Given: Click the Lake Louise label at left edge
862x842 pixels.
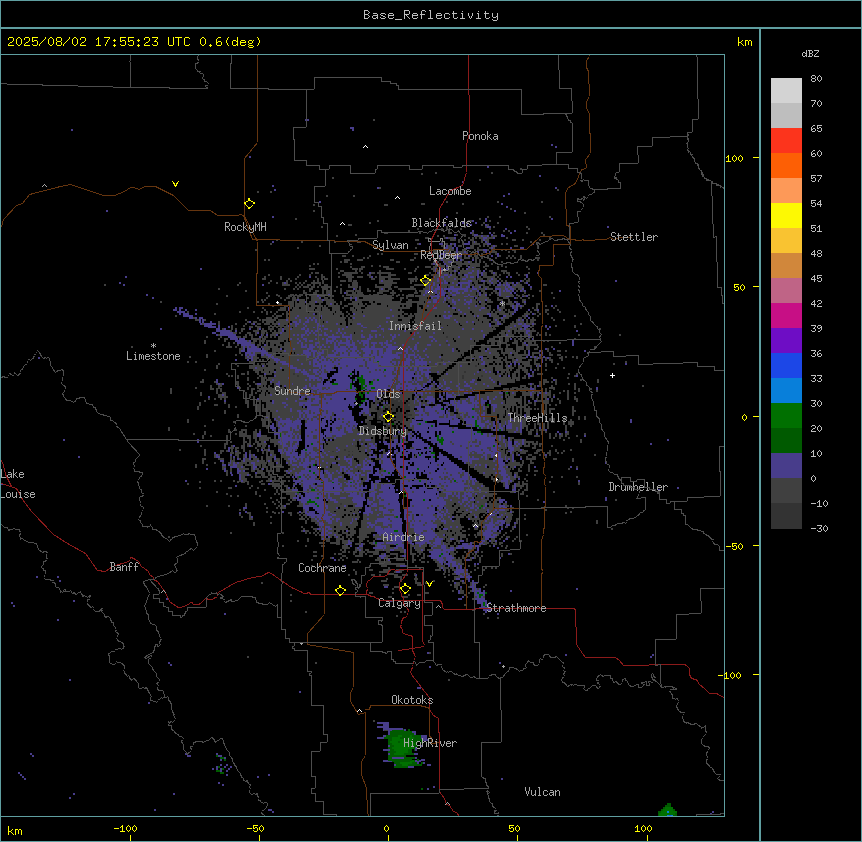Looking at the screenshot, I should point(18,484).
